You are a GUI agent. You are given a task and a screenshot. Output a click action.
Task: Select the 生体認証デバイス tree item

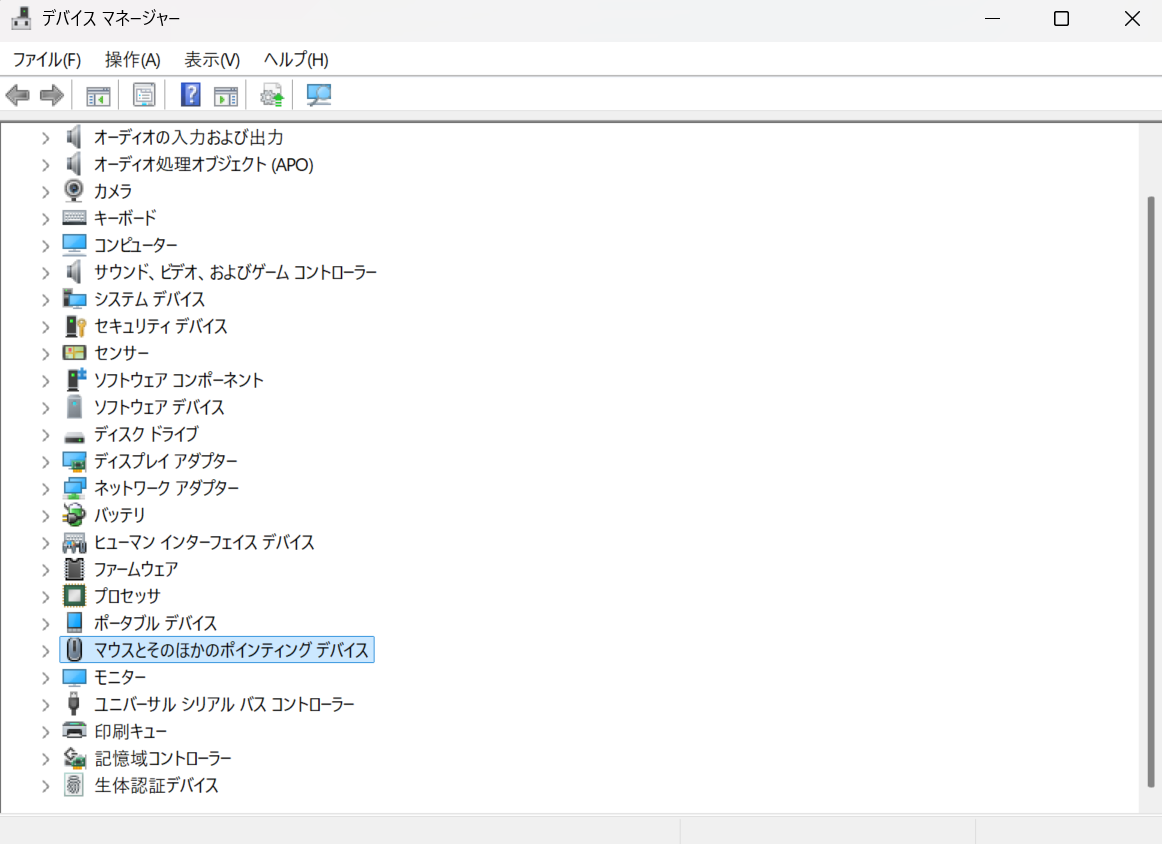[156, 785]
